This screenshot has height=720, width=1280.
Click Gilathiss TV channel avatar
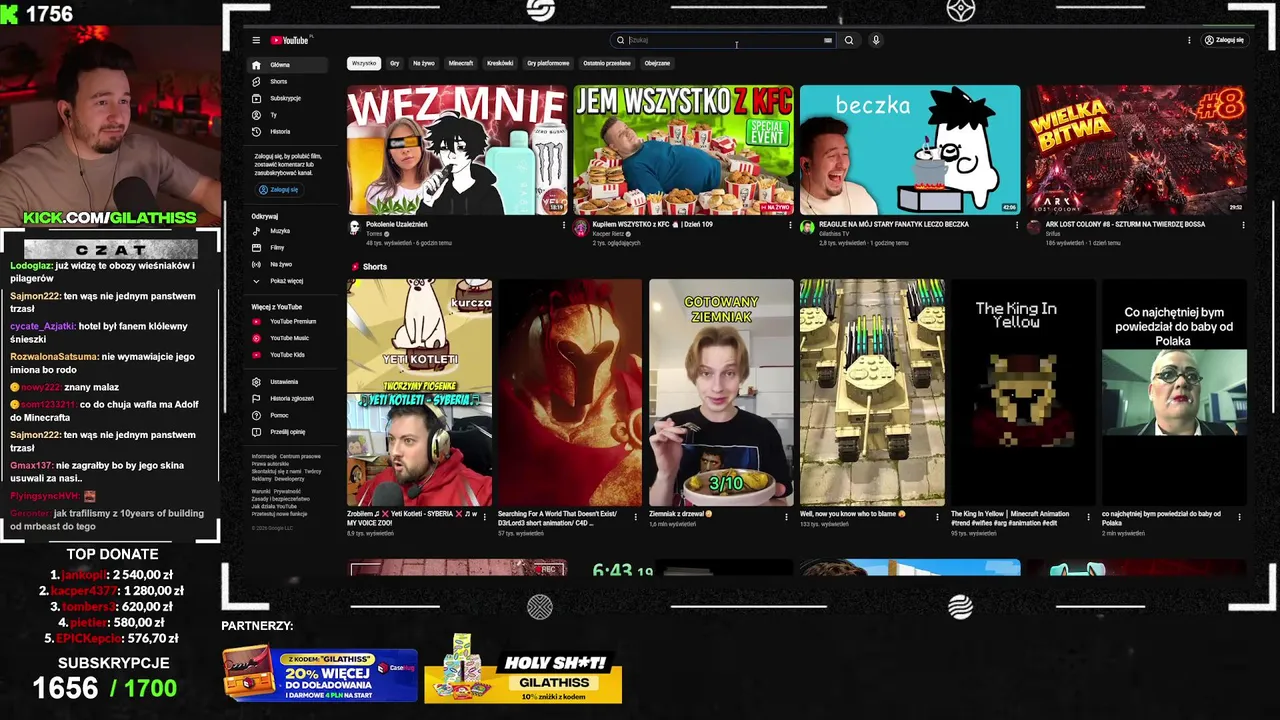pyautogui.click(x=807, y=228)
